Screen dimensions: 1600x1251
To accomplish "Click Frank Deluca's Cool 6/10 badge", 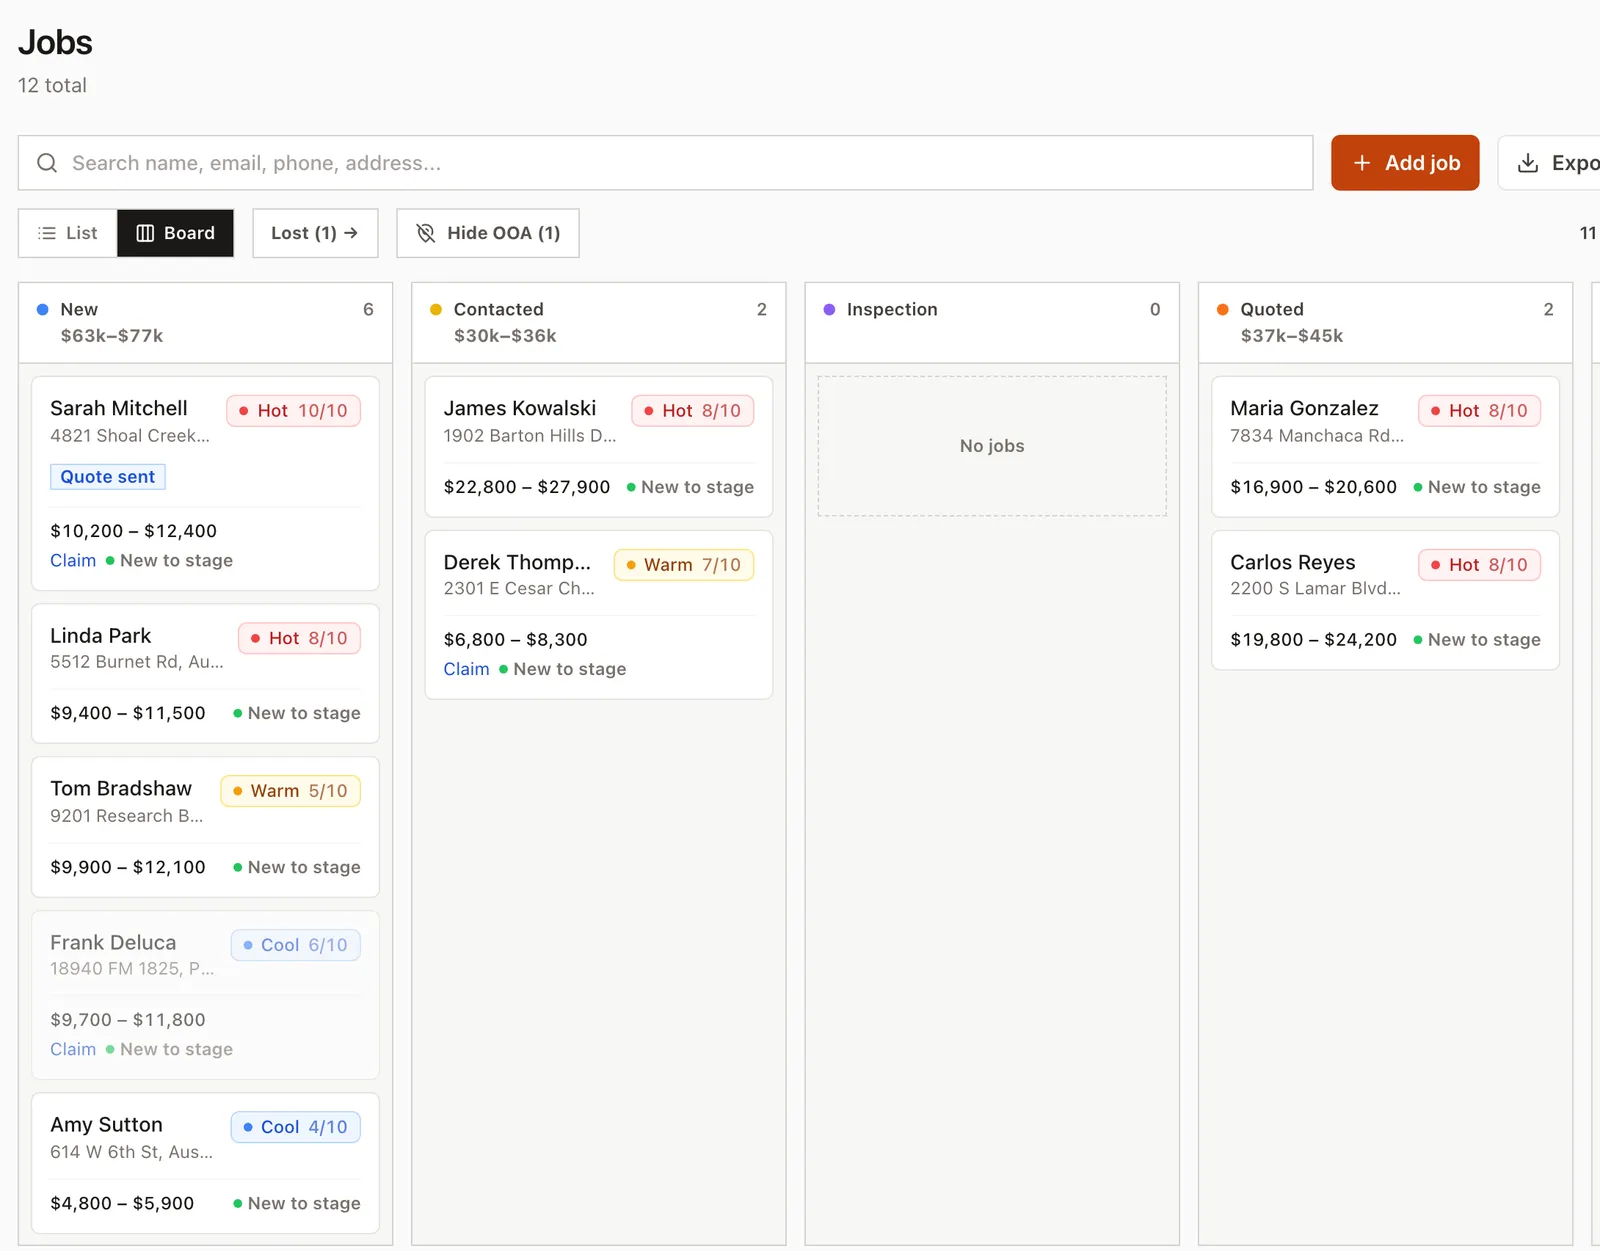I will [296, 945].
